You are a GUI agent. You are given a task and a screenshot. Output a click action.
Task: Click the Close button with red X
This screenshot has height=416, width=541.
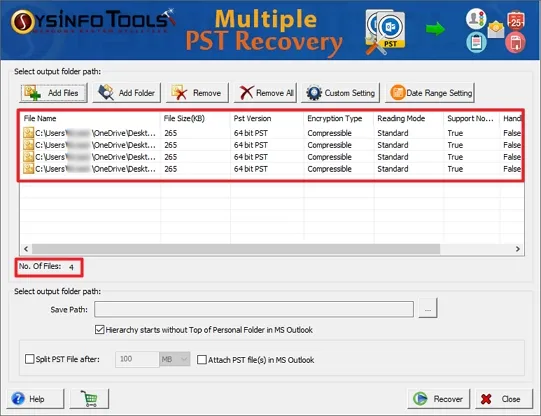click(x=504, y=399)
